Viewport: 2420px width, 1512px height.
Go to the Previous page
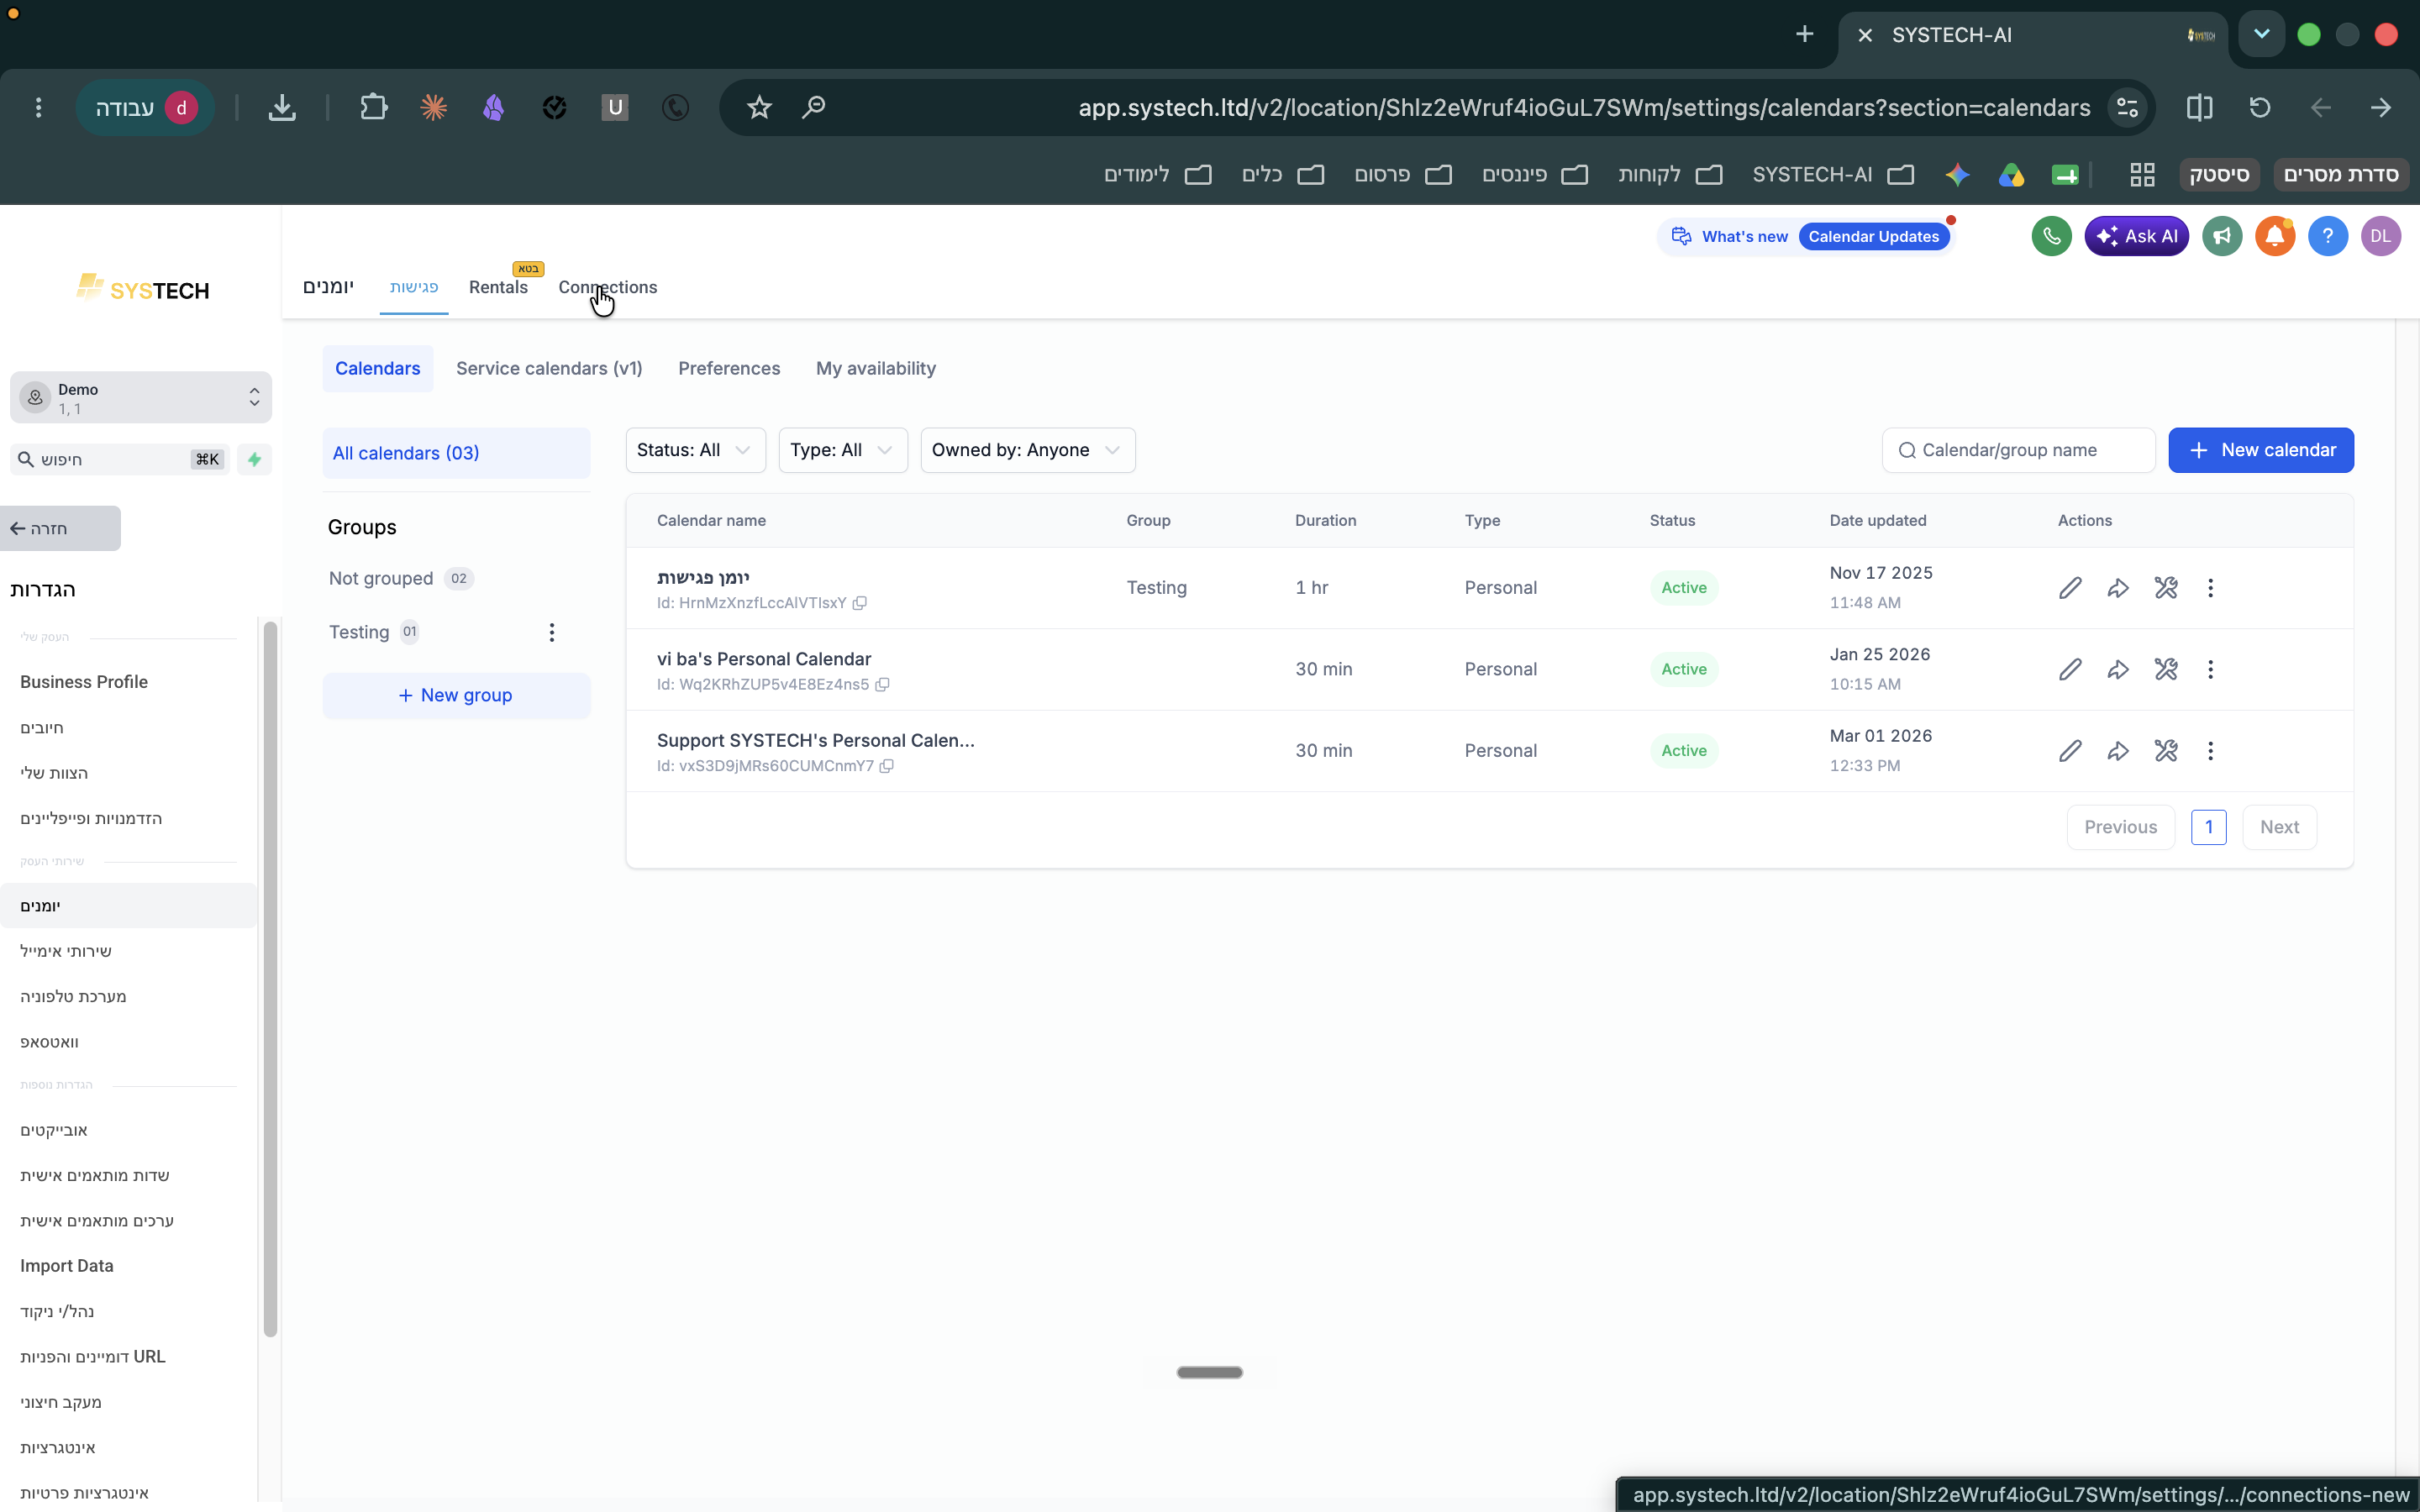(x=2120, y=828)
